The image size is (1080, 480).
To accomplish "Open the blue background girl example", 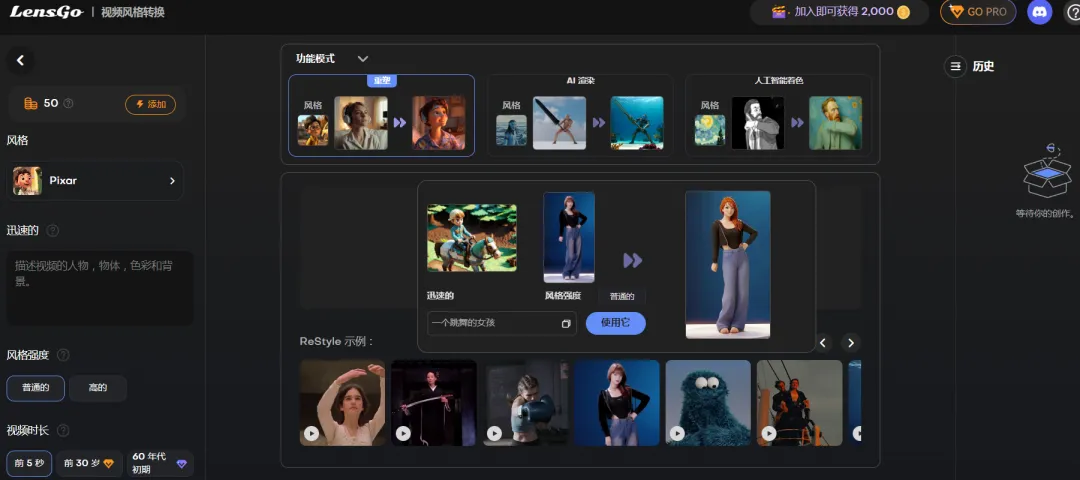I will 617,403.
